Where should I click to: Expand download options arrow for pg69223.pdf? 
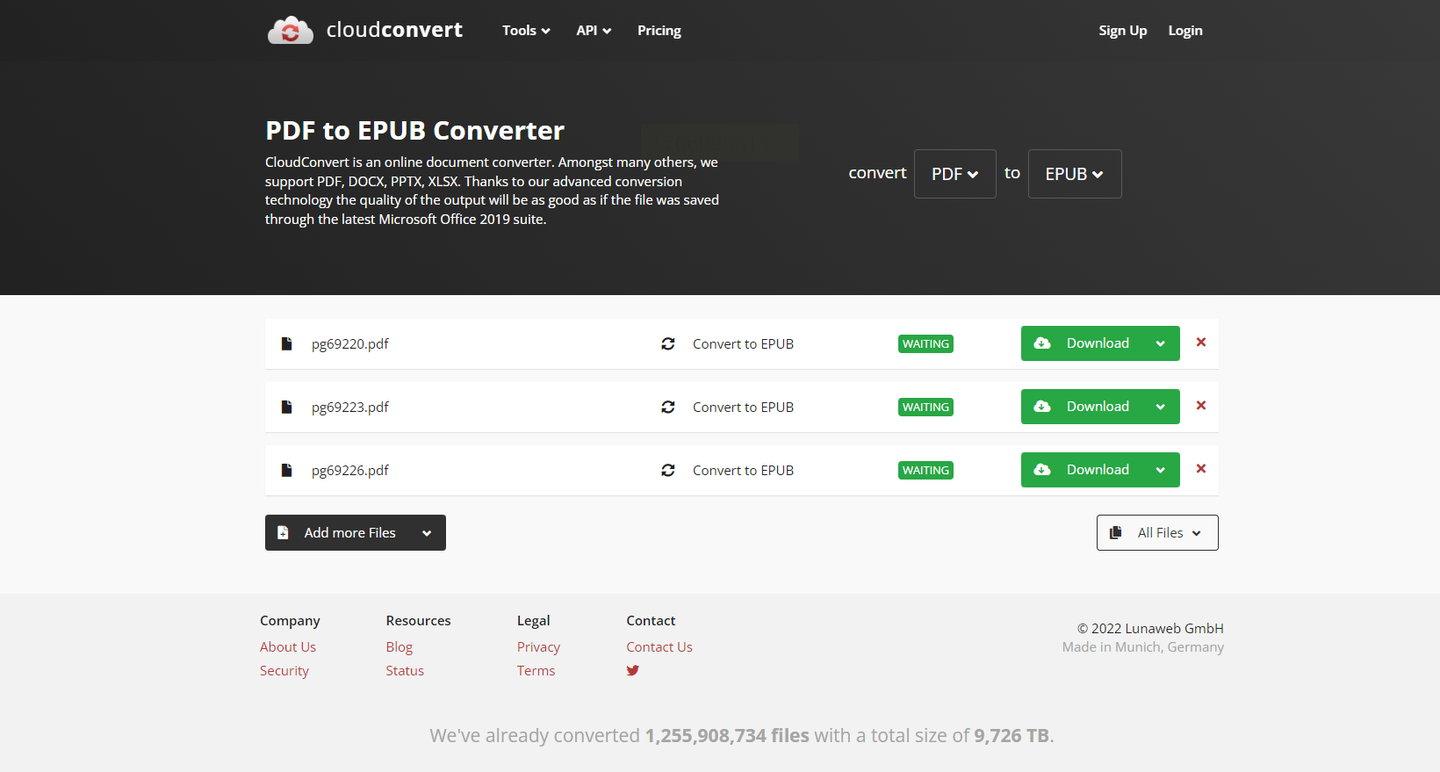[1161, 406]
